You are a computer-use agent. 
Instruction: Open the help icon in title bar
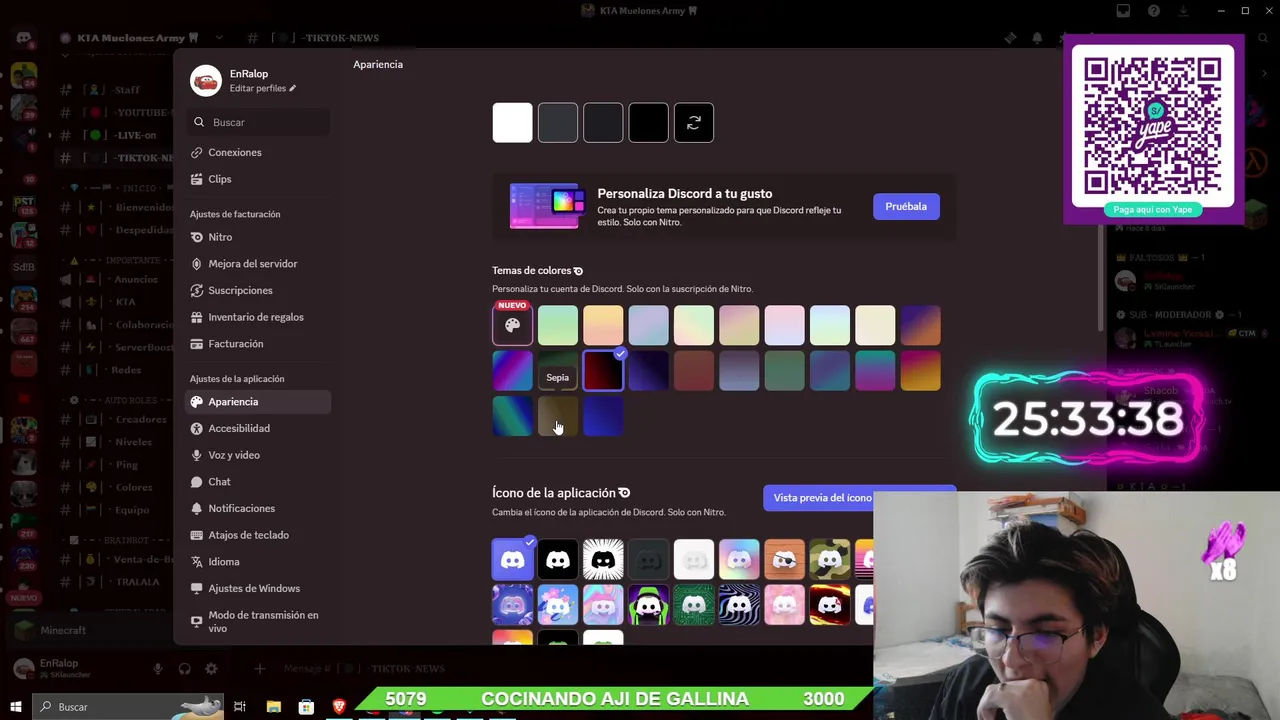tap(1154, 11)
